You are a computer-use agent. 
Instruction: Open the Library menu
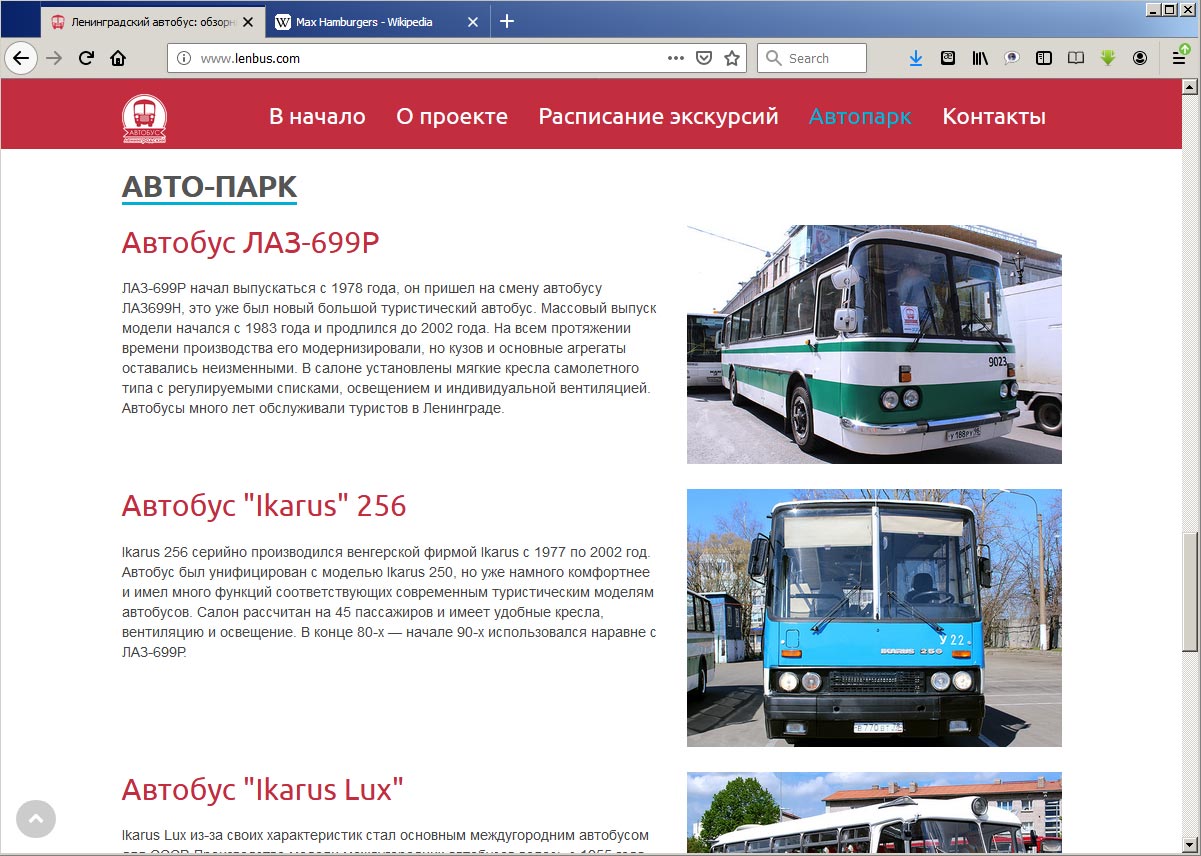980,58
